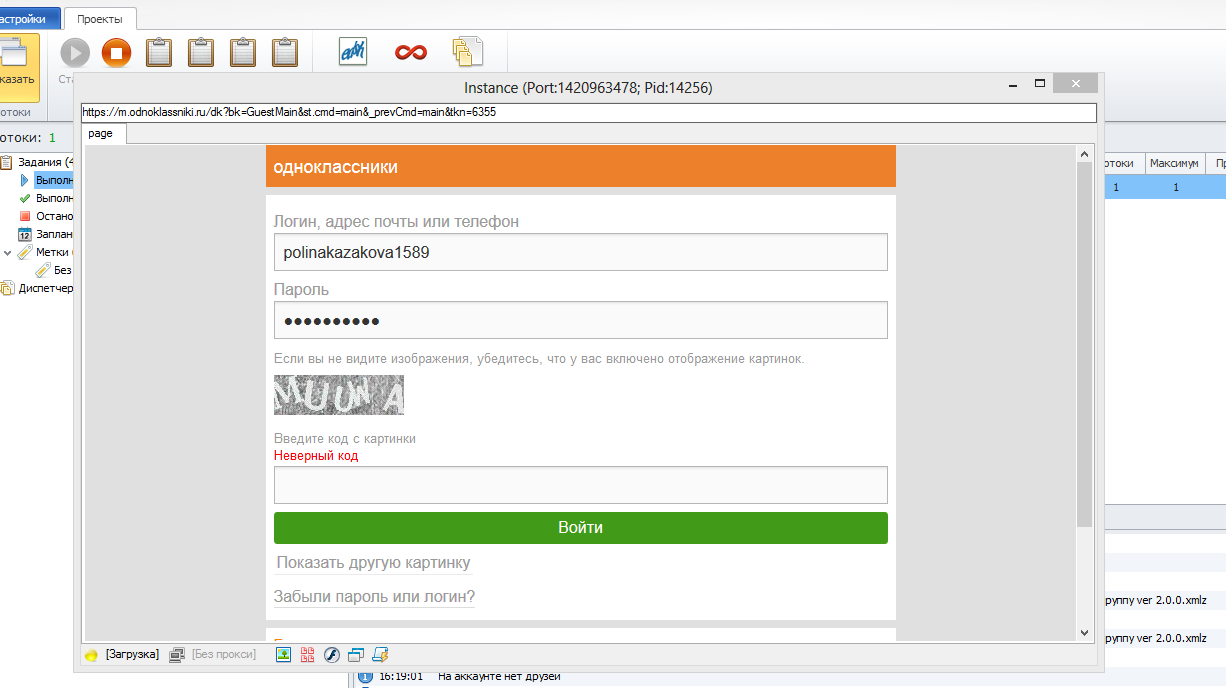Close the Instance window
Viewport: 1226px width, 688px height.
point(1076,84)
